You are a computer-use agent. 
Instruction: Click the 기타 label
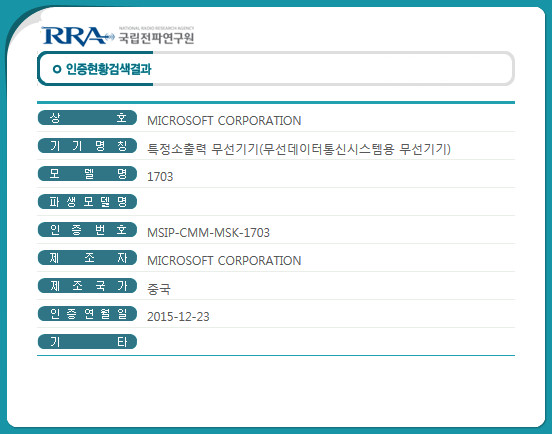click(x=87, y=341)
